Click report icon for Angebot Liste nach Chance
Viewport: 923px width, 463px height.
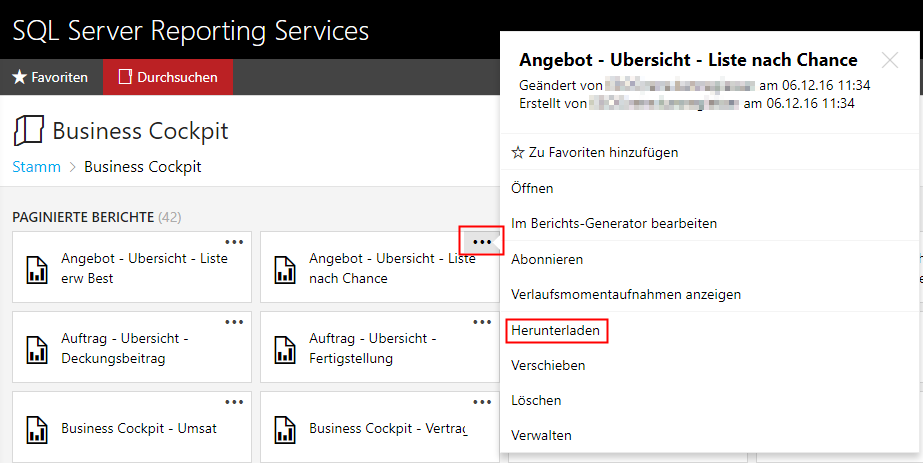click(285, 269)
